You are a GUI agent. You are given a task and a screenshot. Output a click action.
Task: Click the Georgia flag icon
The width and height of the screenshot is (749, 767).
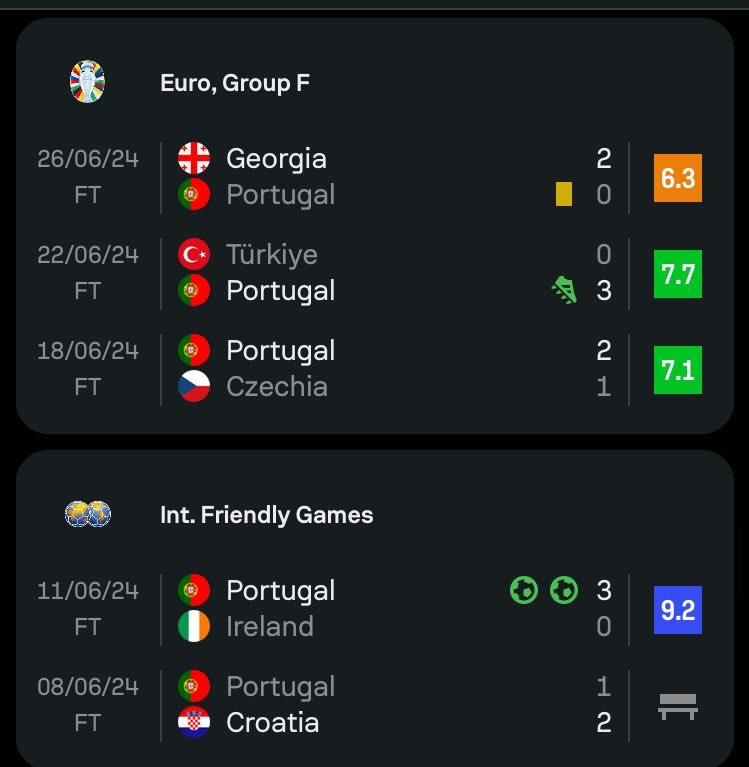pos(194,158)
